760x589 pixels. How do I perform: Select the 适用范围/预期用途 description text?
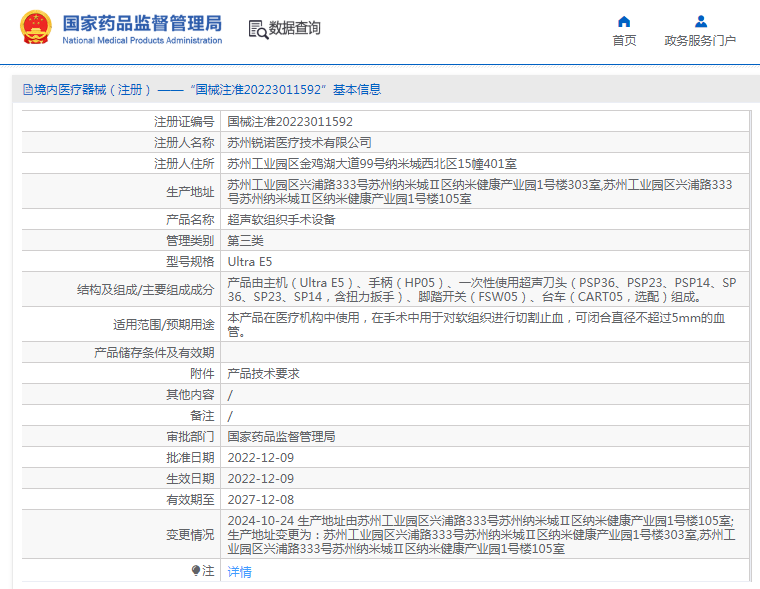tap(476, 324)
